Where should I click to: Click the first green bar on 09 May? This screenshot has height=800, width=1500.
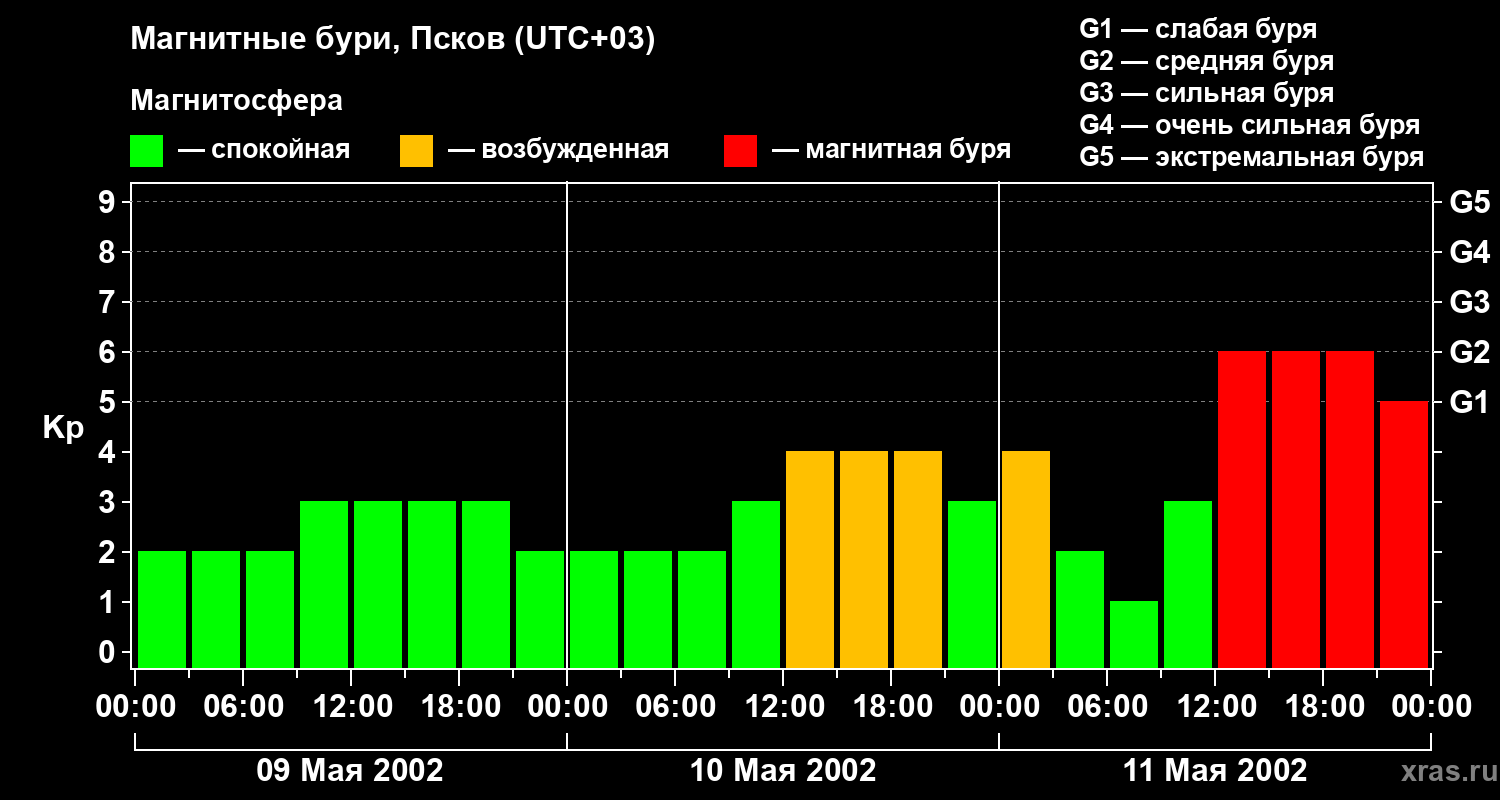(x=162, y=609)
